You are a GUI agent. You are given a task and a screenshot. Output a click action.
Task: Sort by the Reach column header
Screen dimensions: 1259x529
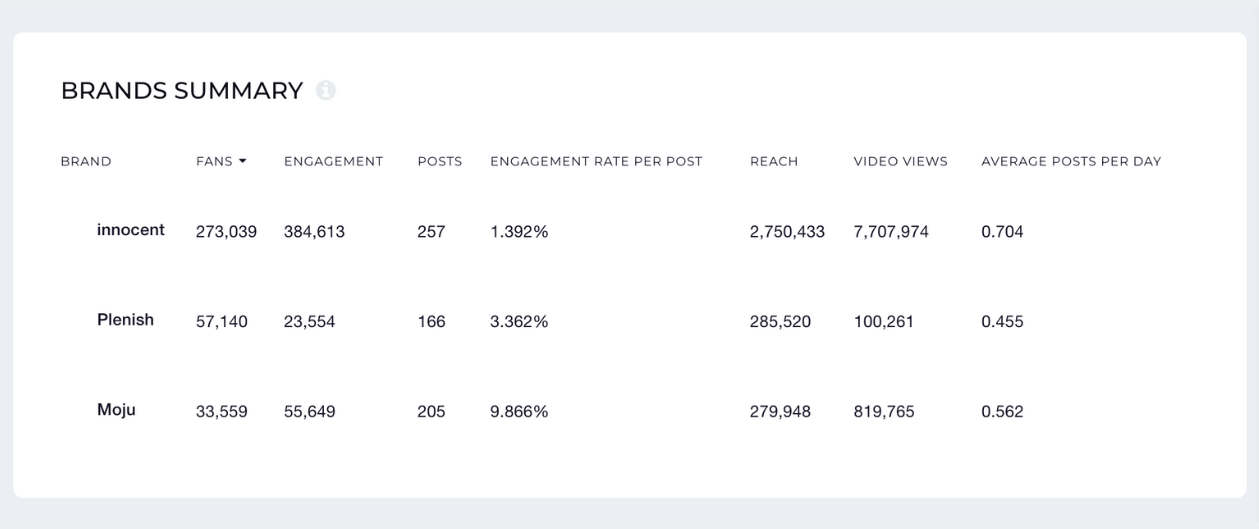[x=774, y=161]
